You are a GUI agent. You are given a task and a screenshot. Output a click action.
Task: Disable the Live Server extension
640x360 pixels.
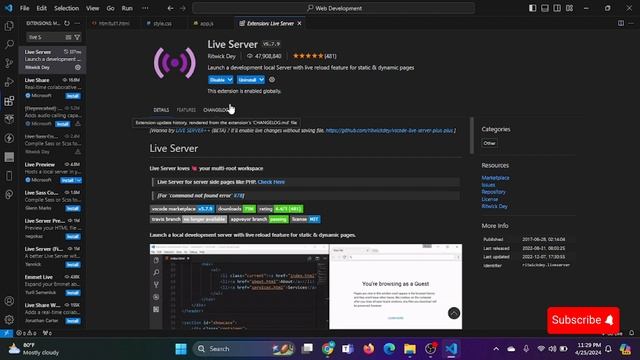tap(217, 80)
